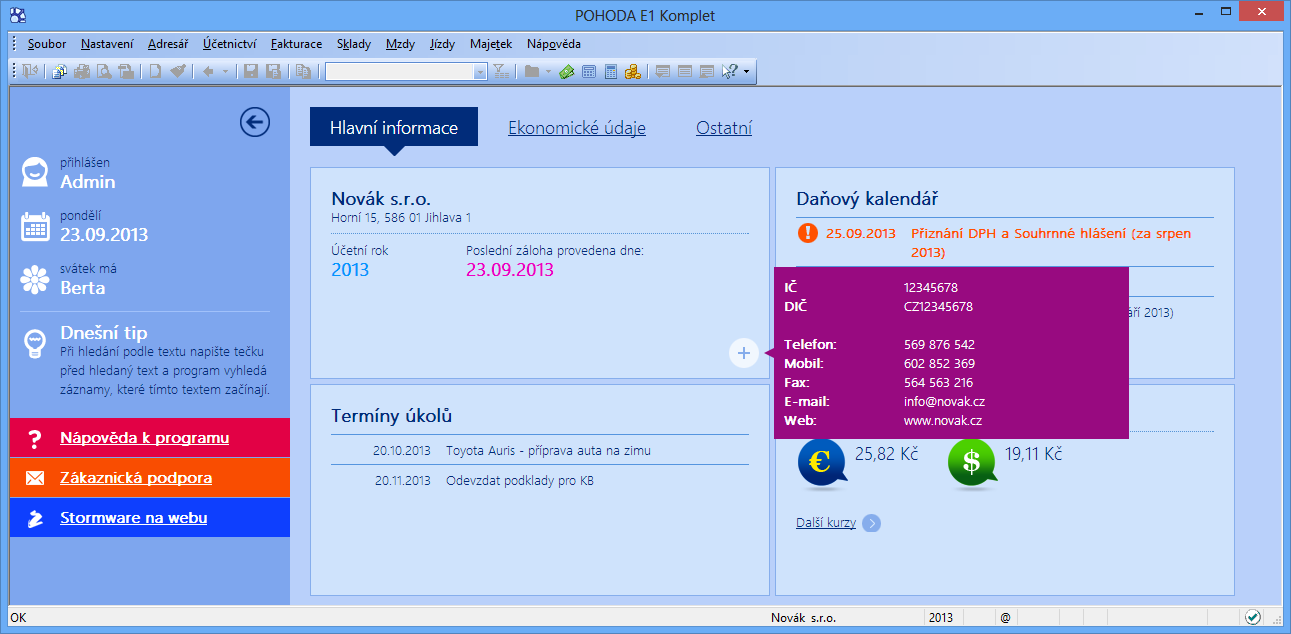Click the green dollar exchange rate icon
This screenshot has height=634, width=1291.
973,462
